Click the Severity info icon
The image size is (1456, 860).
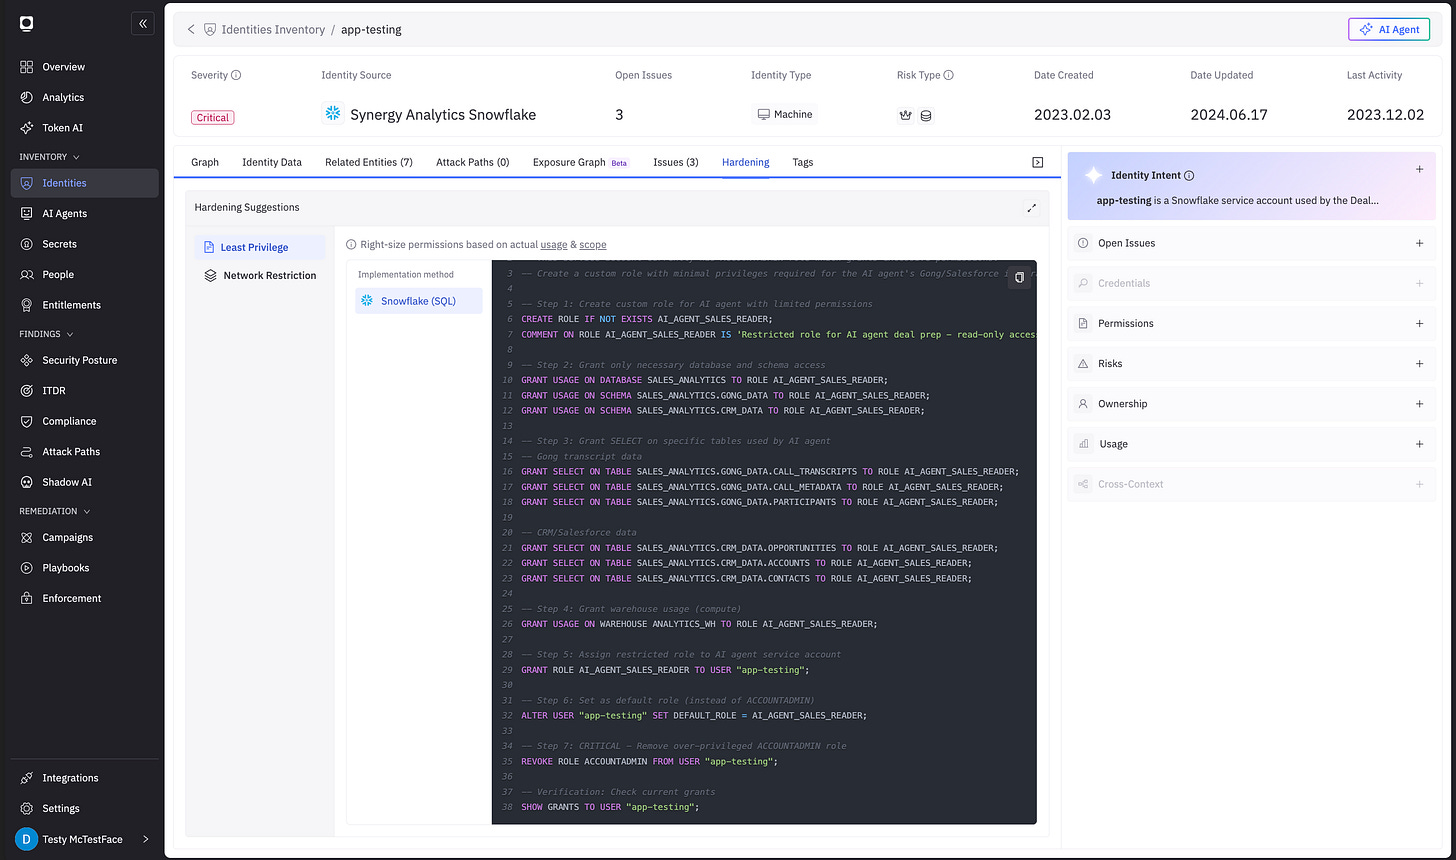[x=236, y=75]
